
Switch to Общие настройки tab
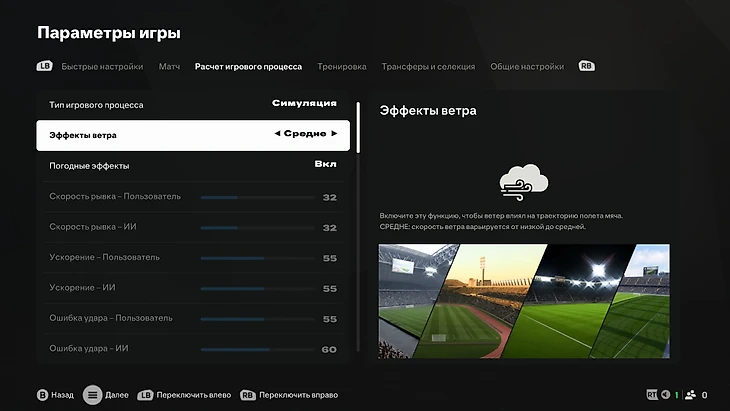(527, 67)
